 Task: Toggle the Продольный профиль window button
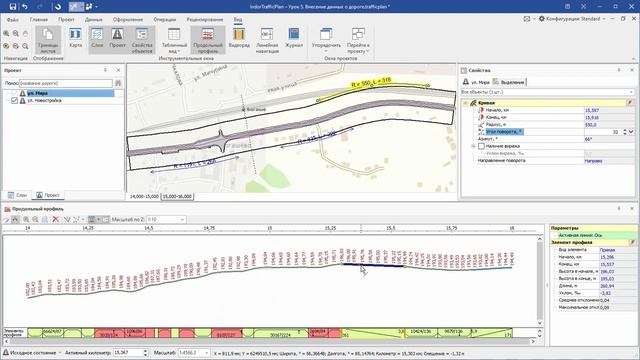(208, 40)
